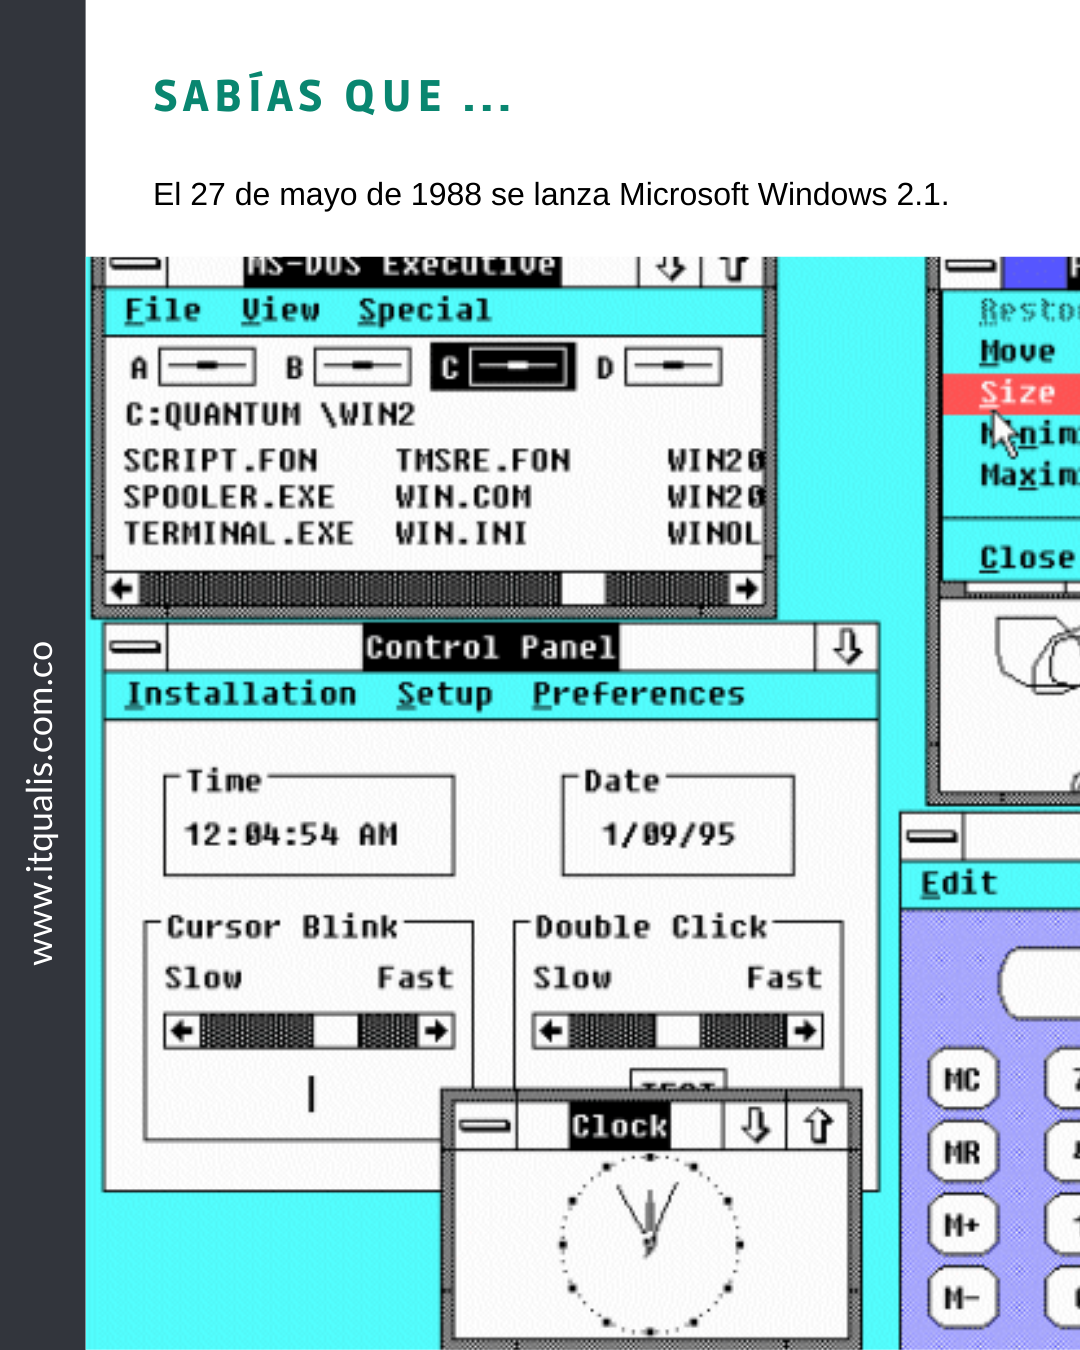Maximize MS-DOS Executive with up arrow
This screenshot has height=1350, width=1080.
[734, 268]
